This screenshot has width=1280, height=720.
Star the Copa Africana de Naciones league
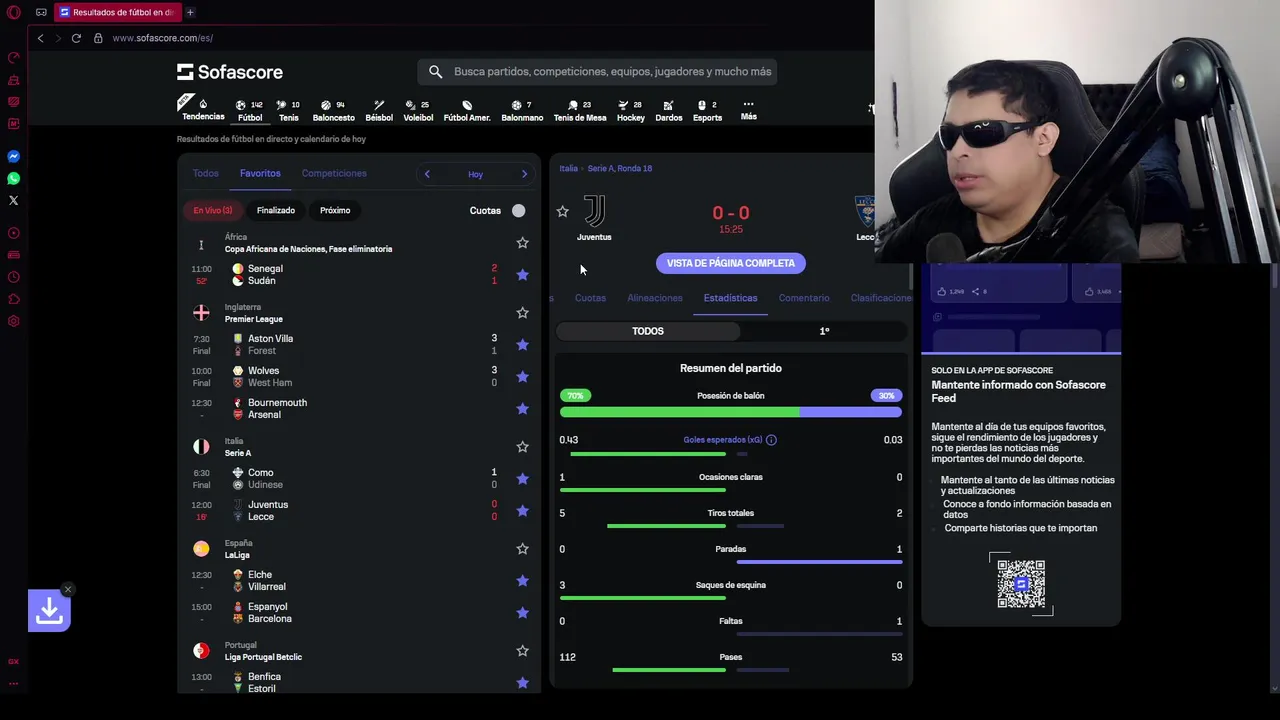coord(522,242)
